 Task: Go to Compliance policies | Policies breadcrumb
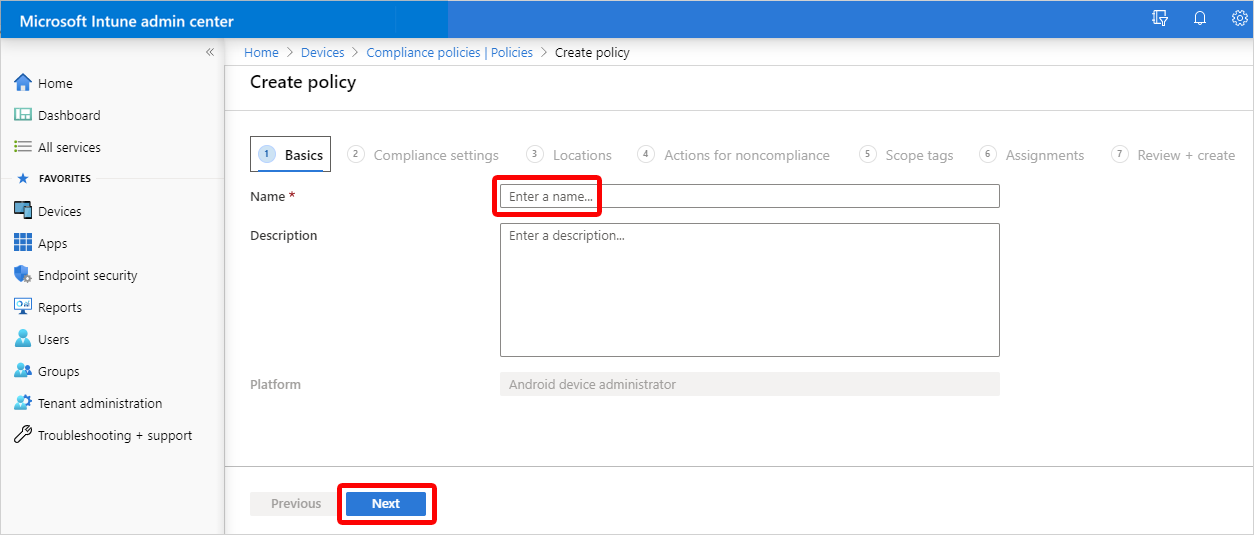point(450,52)
